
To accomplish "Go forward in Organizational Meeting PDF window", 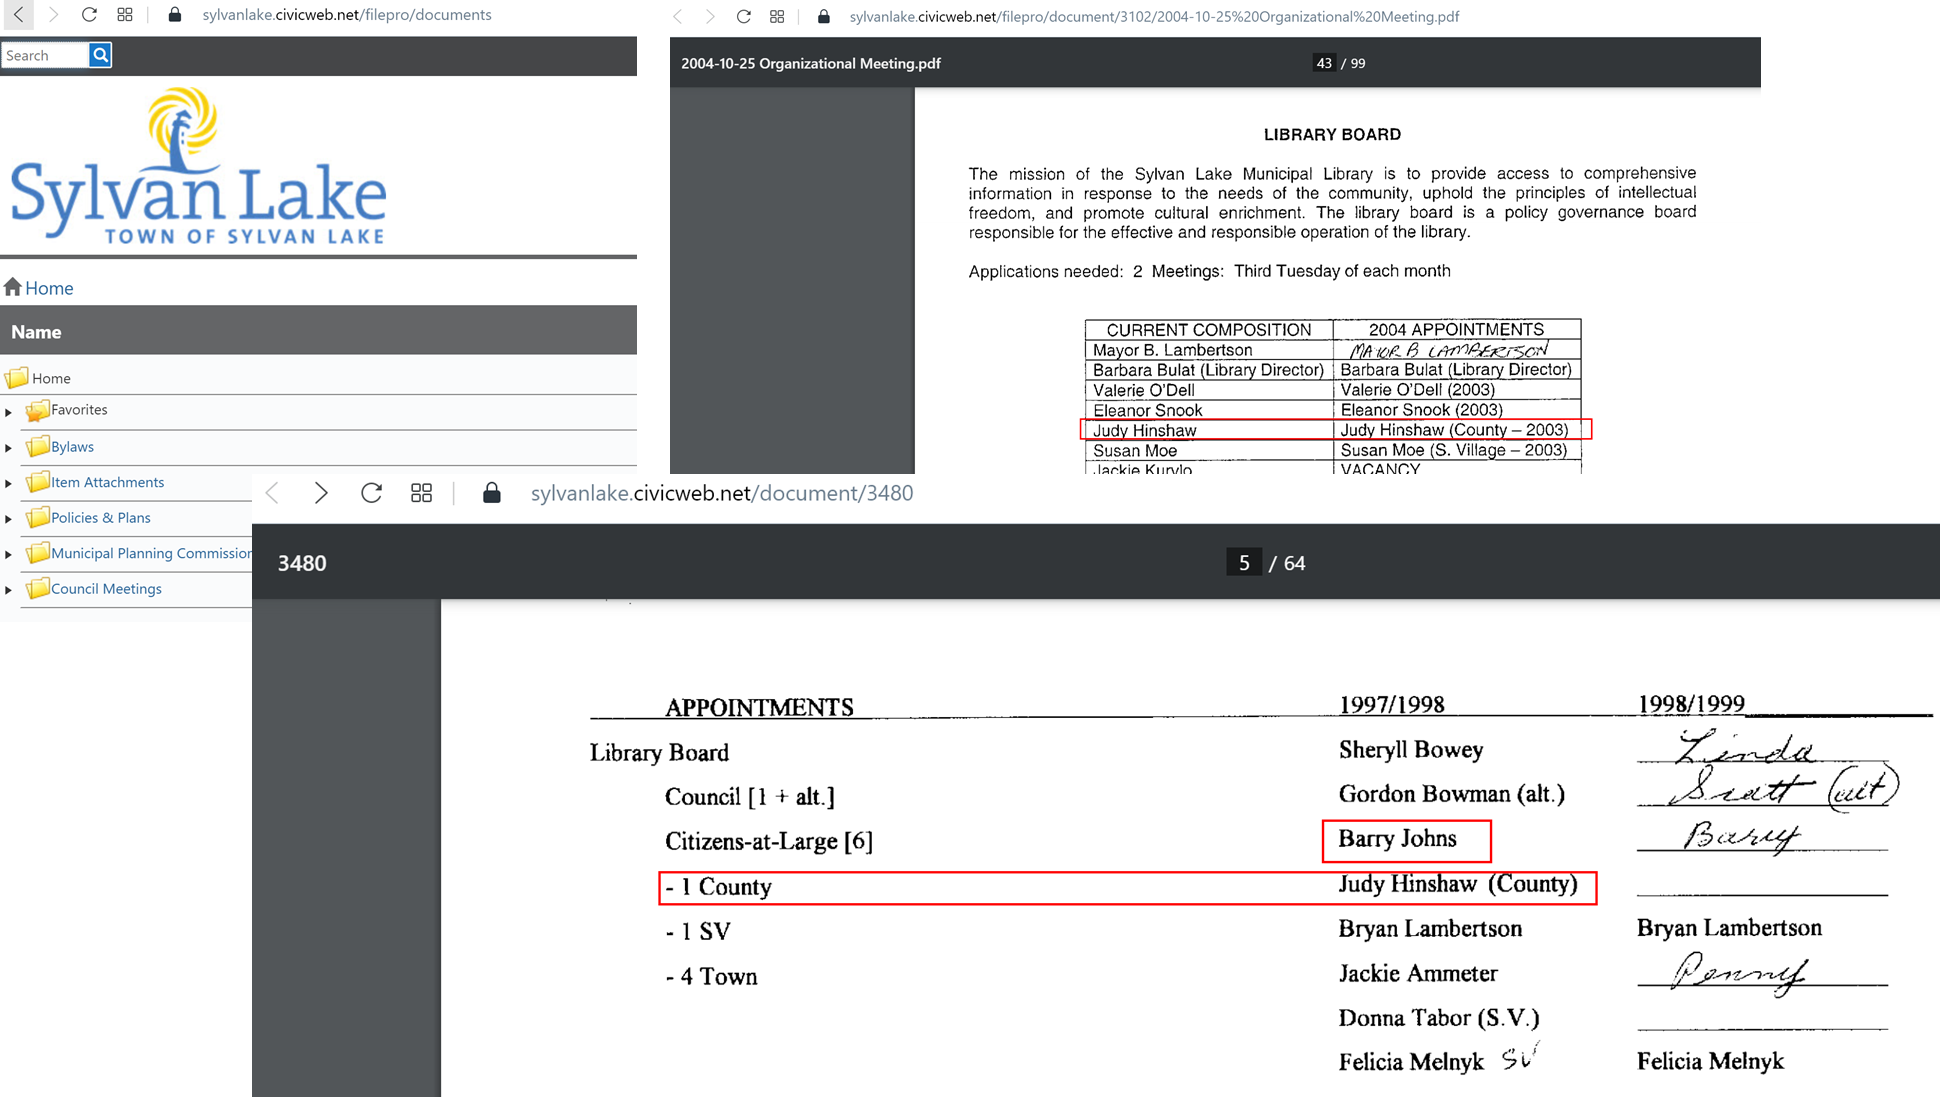I will click(710, 17).
